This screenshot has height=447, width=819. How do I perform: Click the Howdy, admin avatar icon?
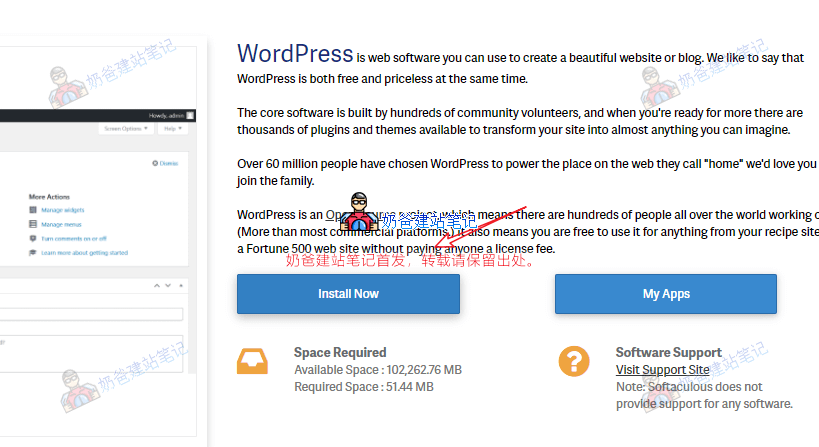pyautogui.click(x=190, y=115)
